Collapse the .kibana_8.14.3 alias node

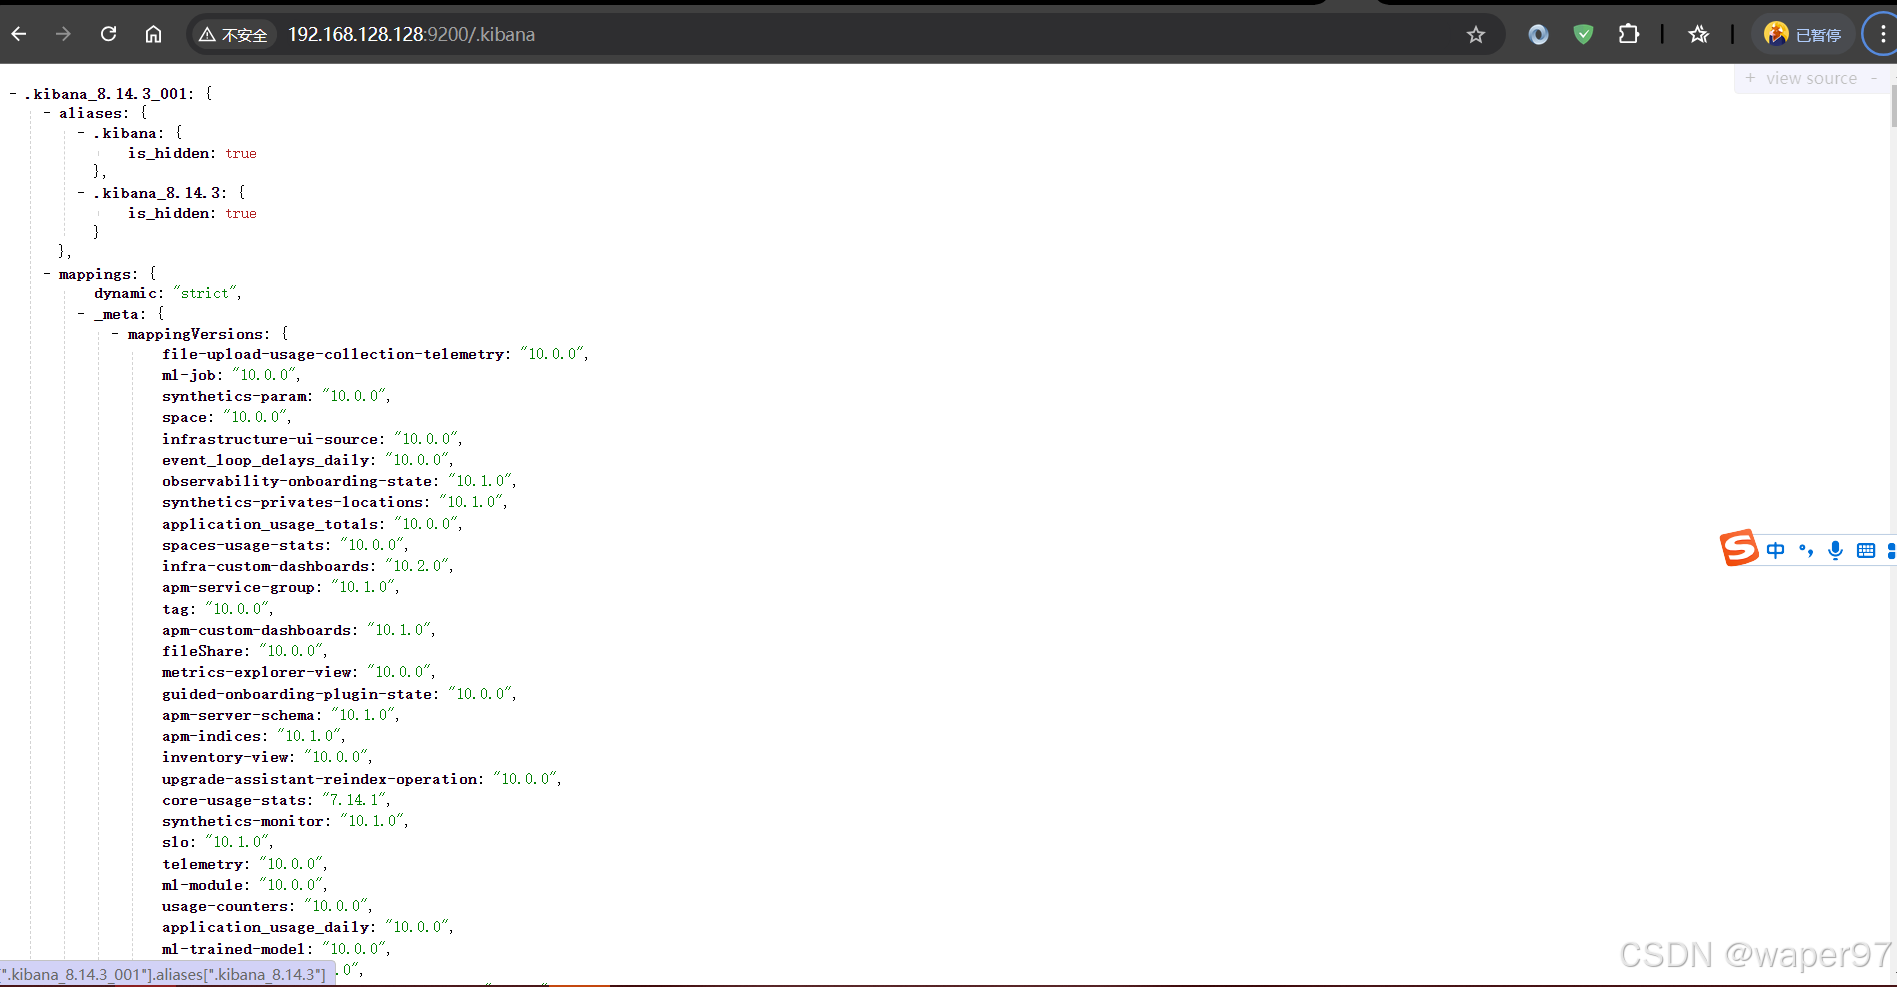(81, 193)
